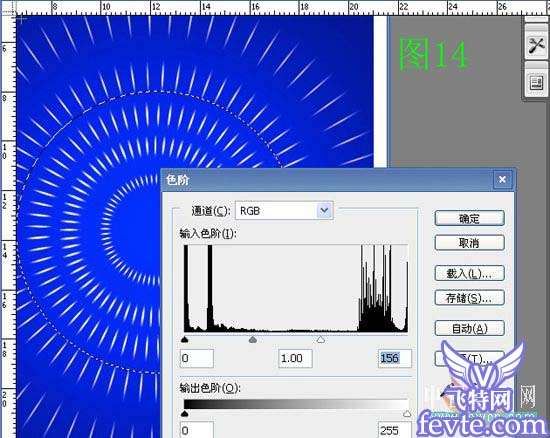Focus the highlight field showing 156

pyautogui.click(x=395, y=358)
